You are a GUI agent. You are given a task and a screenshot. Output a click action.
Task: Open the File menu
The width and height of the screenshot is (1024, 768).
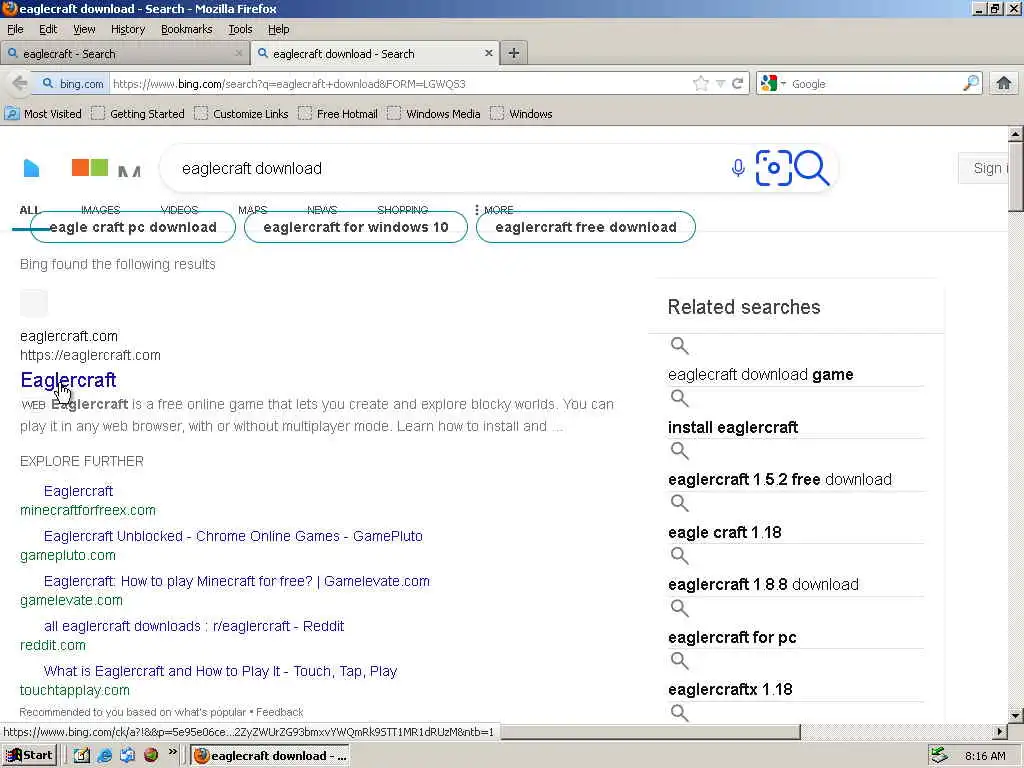(15, 29)
